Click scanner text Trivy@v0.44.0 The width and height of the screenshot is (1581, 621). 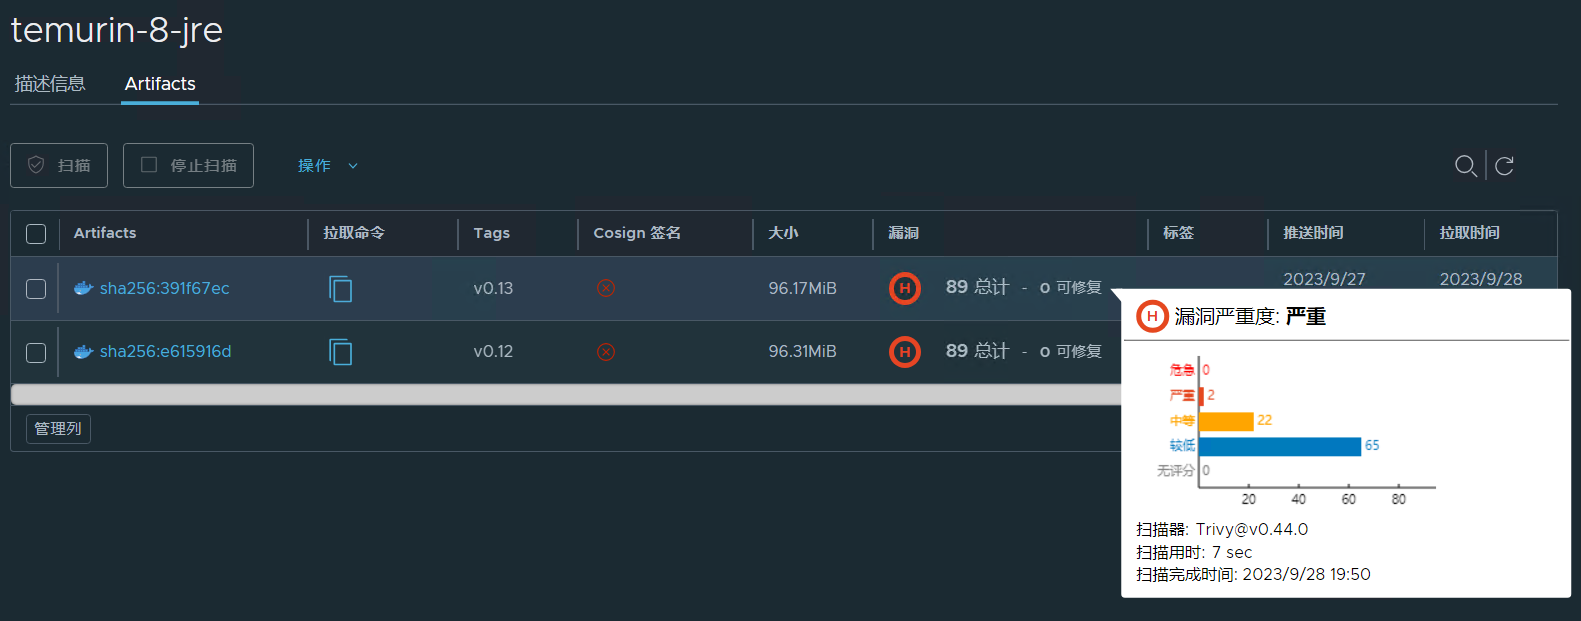(x=1252, y=530)
